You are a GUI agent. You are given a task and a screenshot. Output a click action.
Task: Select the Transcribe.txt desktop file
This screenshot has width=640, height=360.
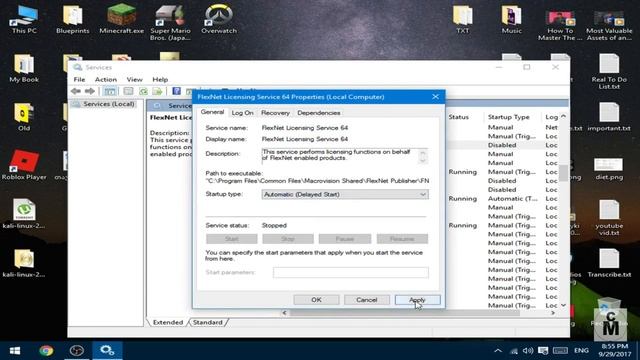coord(609,262)
